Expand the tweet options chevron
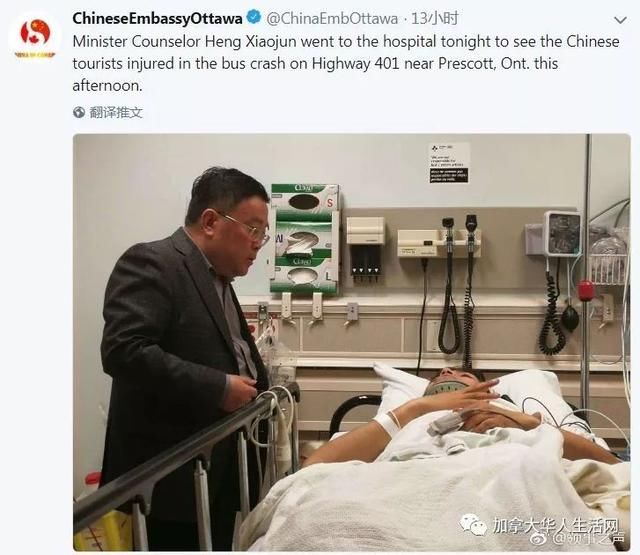Viewport: 640px width, 555px height. (620, 20)
